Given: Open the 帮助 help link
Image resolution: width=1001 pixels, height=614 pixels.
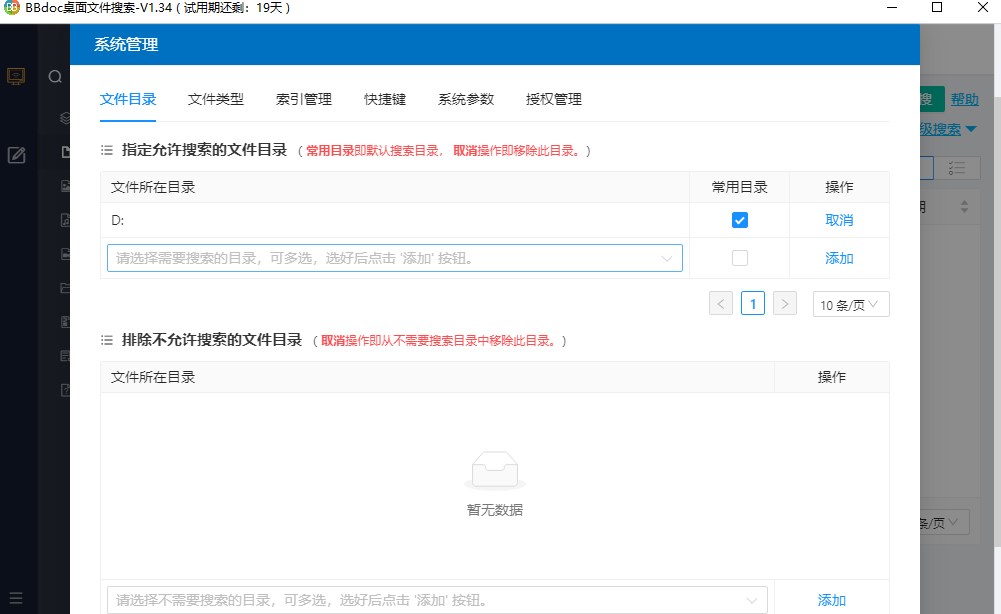Looking at the screenshot, I should pos(964,99).
